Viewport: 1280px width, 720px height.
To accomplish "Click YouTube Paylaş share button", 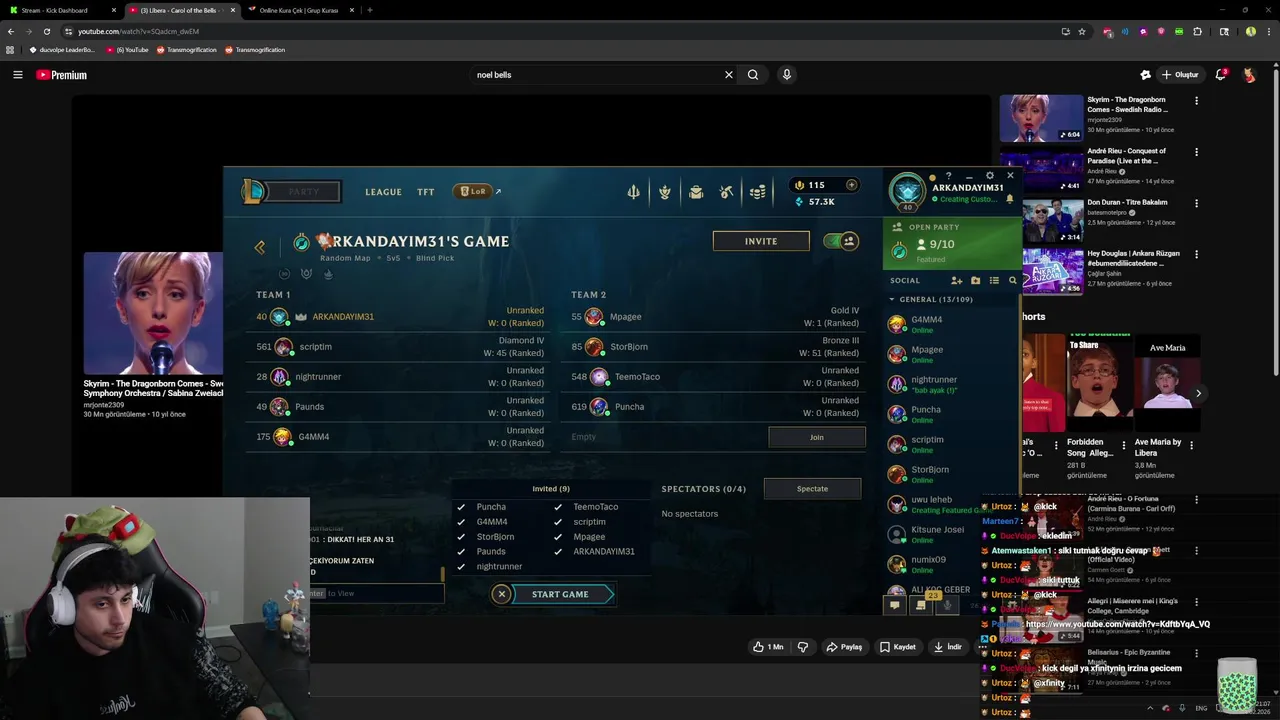I will click(844, 647).
